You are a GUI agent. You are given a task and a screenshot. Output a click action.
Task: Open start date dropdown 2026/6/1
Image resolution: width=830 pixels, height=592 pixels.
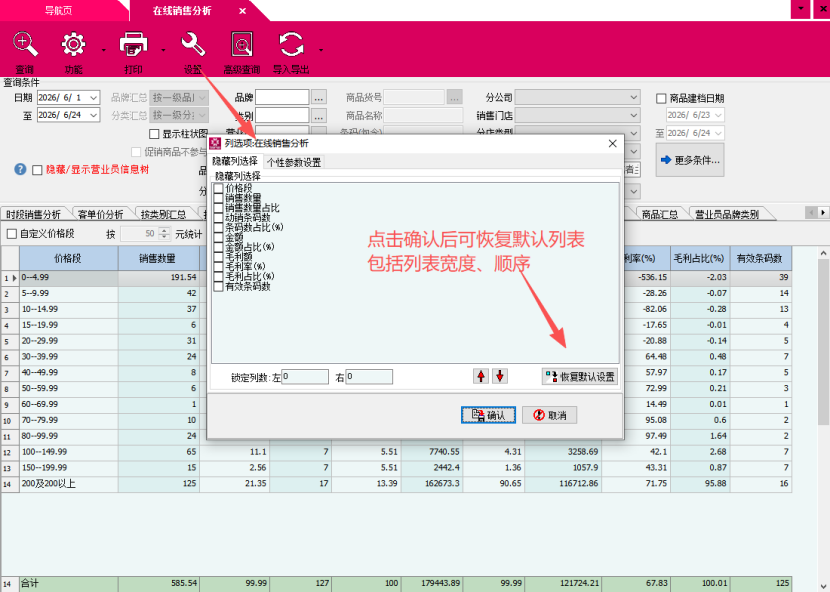point(94,98)
